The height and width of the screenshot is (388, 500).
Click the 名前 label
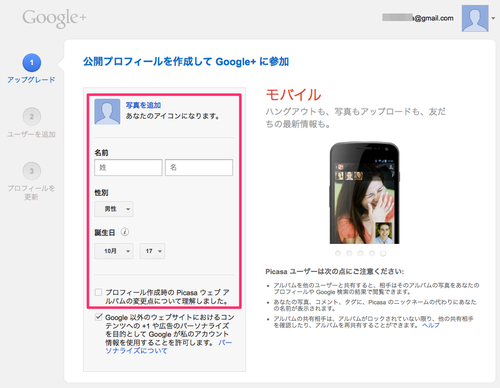pos(101,153)
